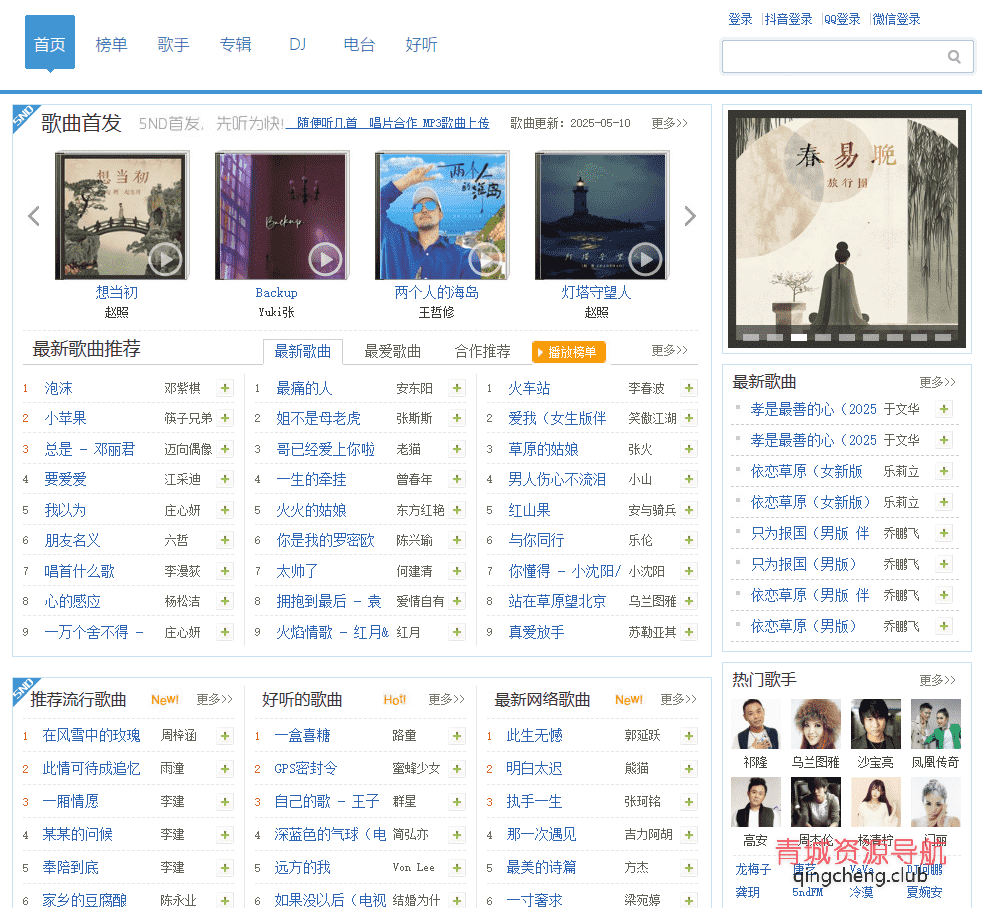Play the Backup album by Yuki张
This screenshot has height=908, width=982.
[x=325, y=259]
